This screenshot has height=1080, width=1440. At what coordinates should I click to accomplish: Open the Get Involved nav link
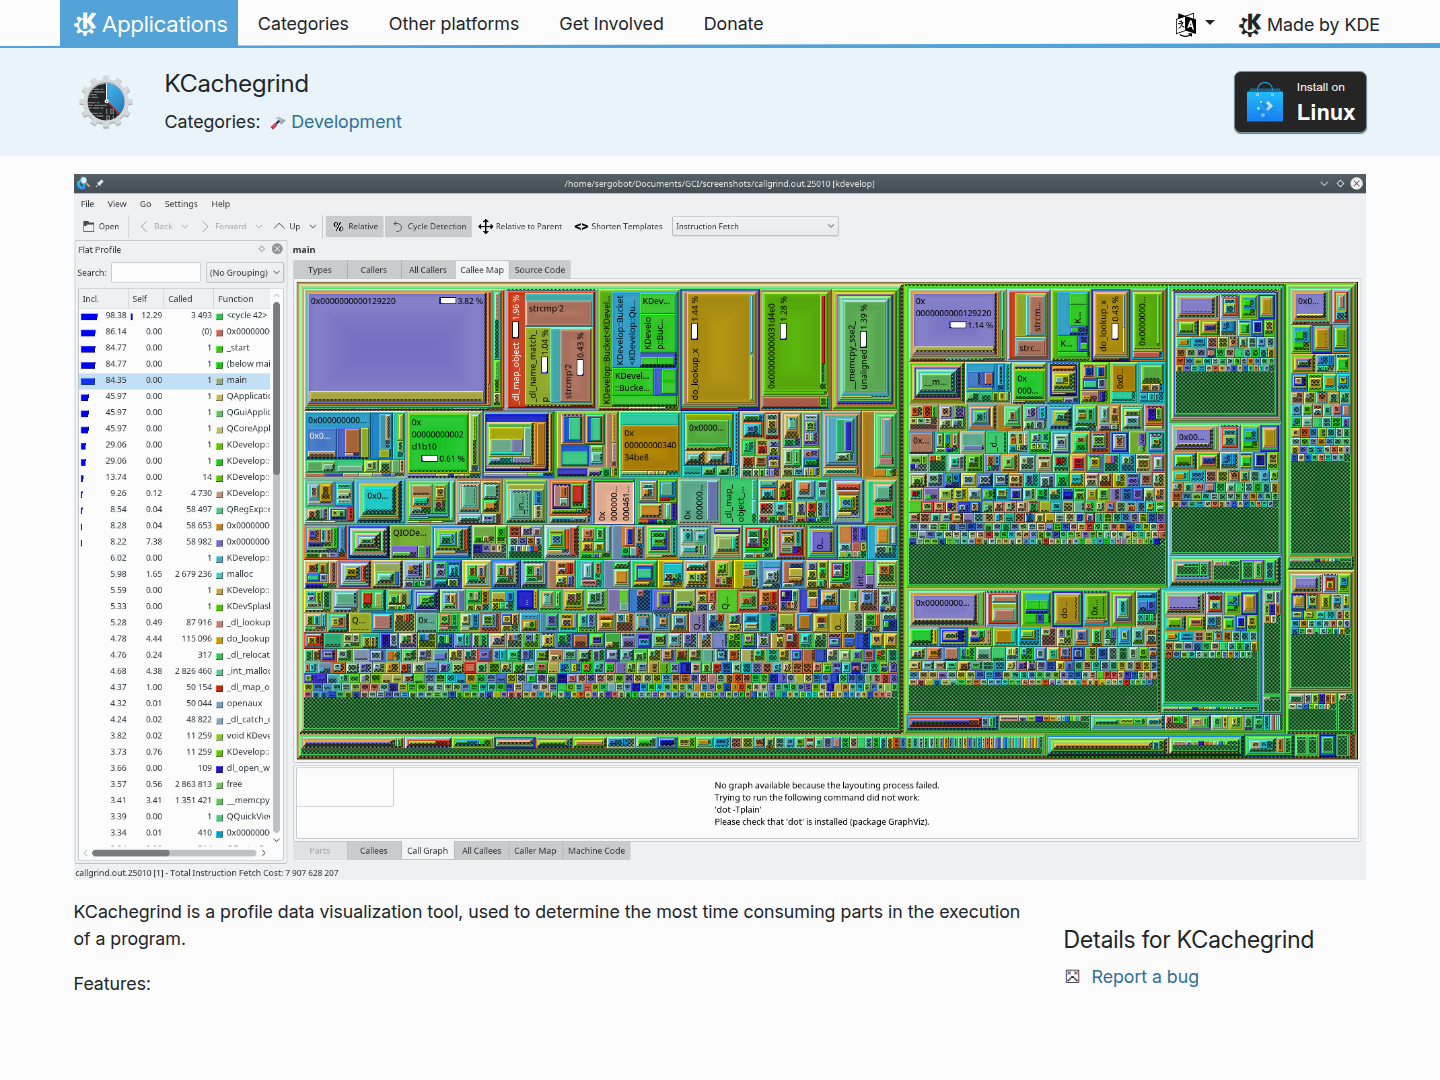click(611, 24)
